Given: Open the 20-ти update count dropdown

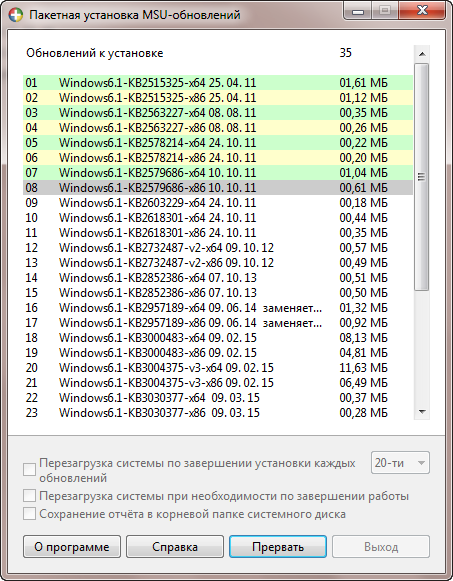Looking at the screenshot, I should point(400,462).
